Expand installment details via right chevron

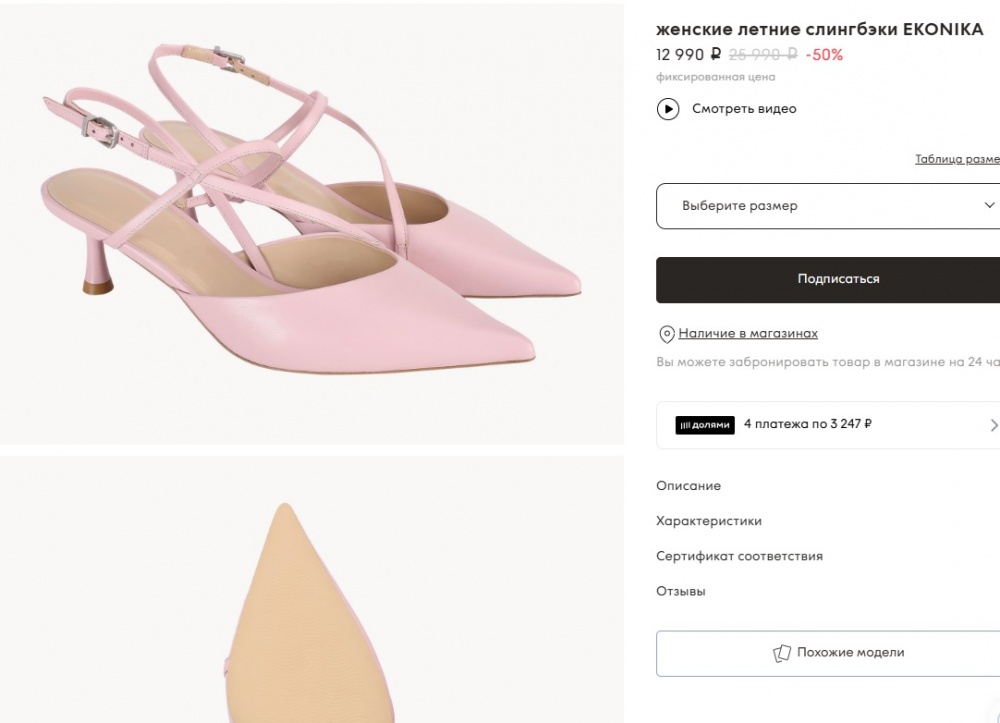[993, 425]
